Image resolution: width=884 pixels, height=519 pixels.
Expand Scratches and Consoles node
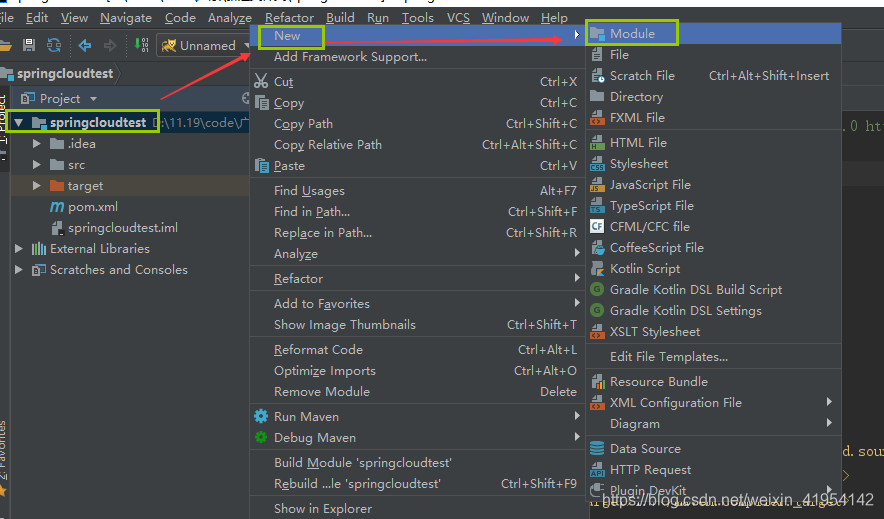tap(19, 269)
